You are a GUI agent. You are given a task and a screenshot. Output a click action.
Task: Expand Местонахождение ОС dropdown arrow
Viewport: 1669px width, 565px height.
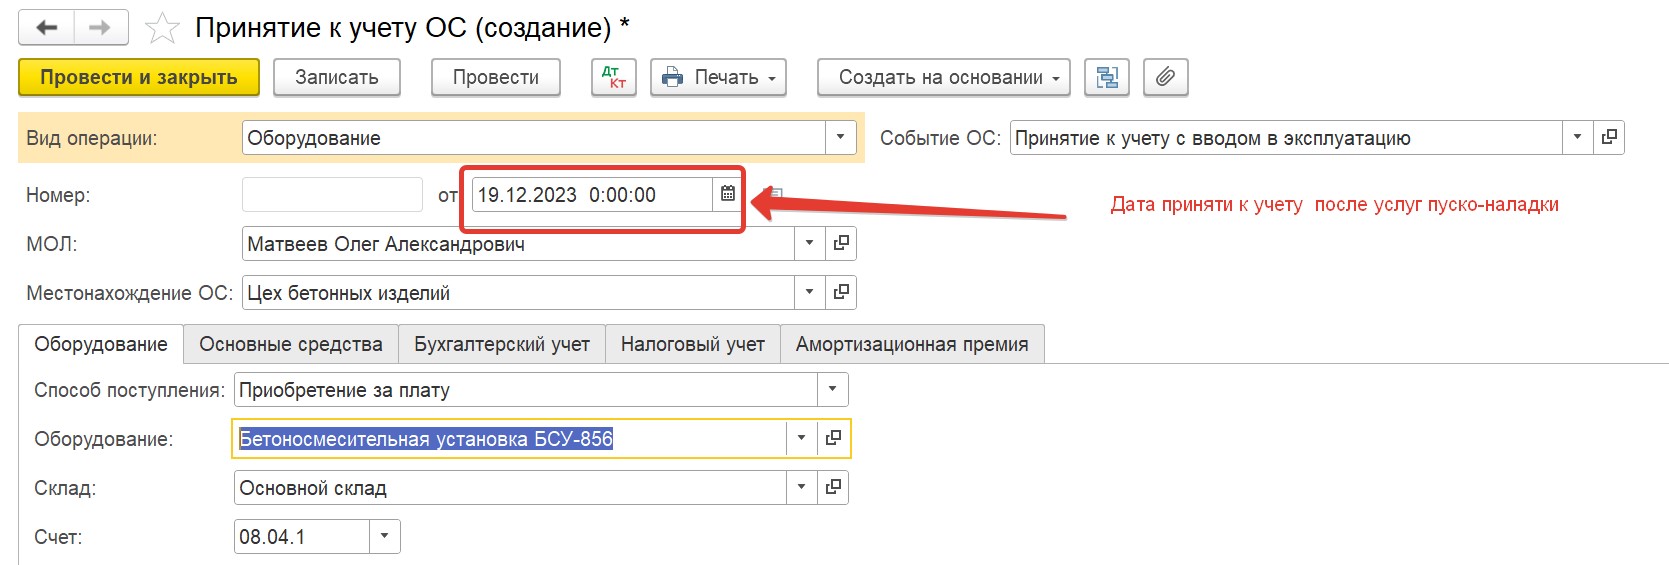point(809,292)
